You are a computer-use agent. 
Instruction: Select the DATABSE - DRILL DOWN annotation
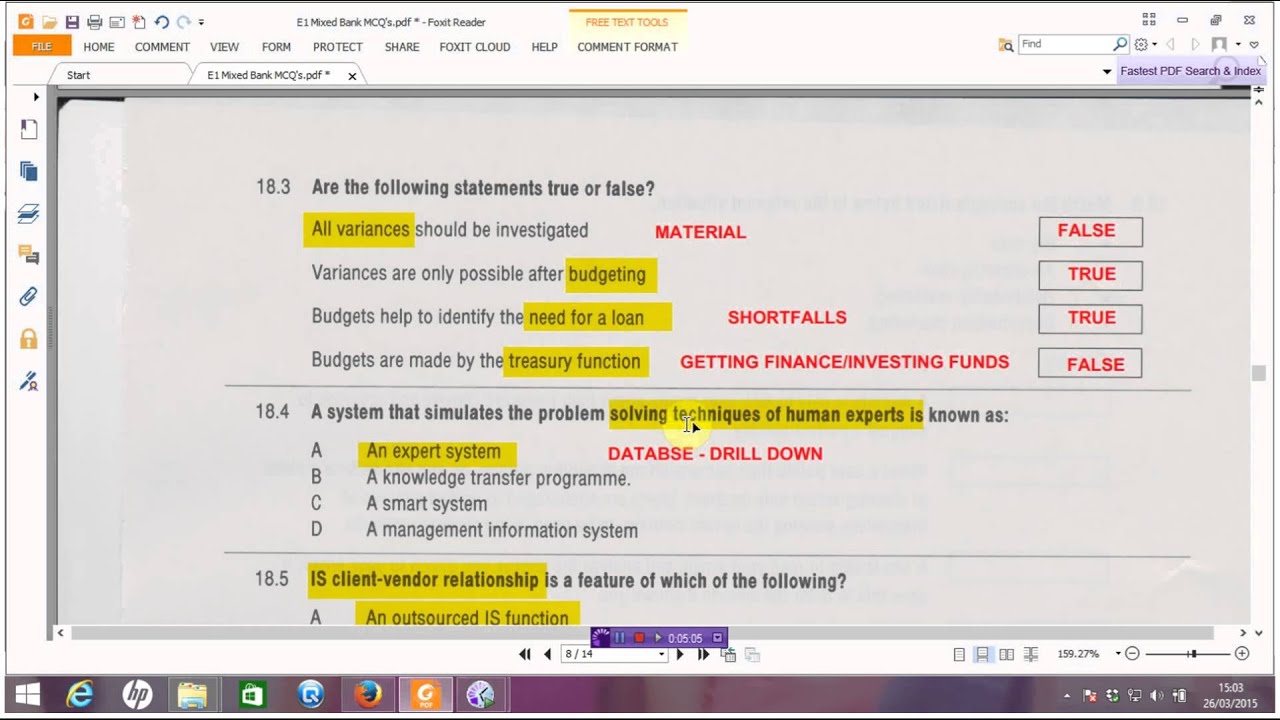pyautogui.click(x=715, y=454)
